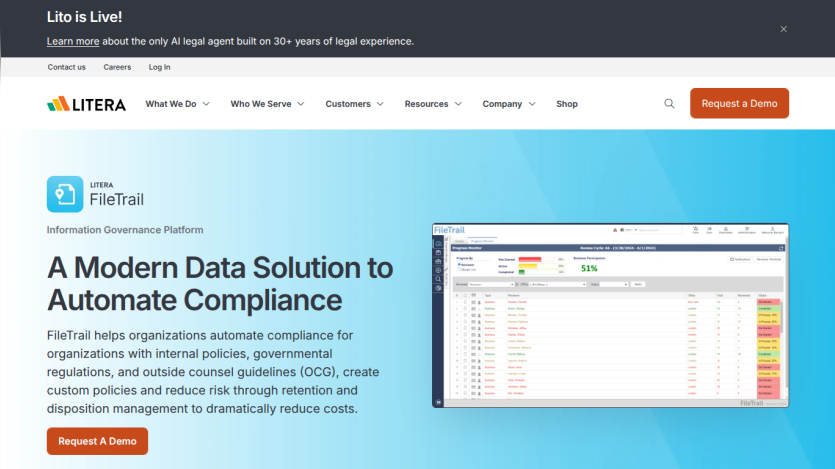835x469 pixels.
Task: Open the Contact us page
Action: [x=67, y=67]
